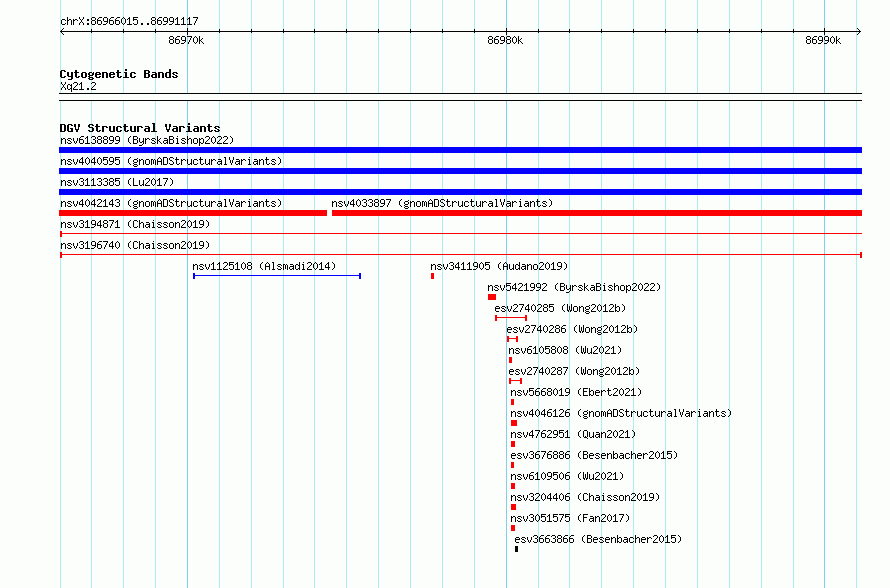Click the short red span under esv2740286
Viewport: 890px width, 588px height.
tap(513, 339)
